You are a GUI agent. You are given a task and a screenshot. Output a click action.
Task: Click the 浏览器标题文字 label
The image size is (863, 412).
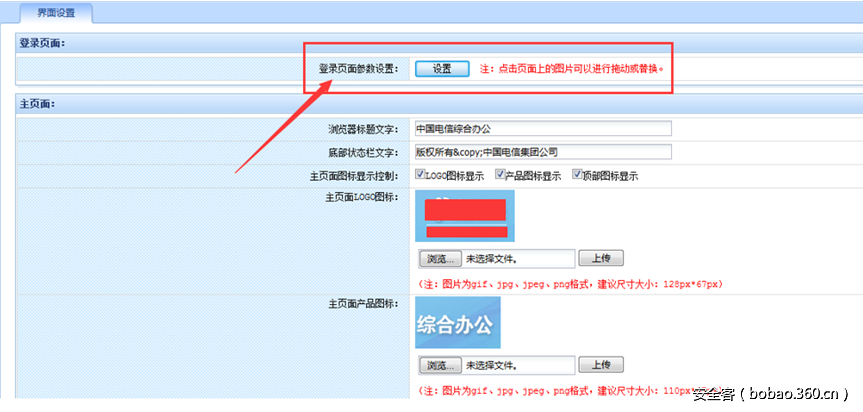(364, 129)
